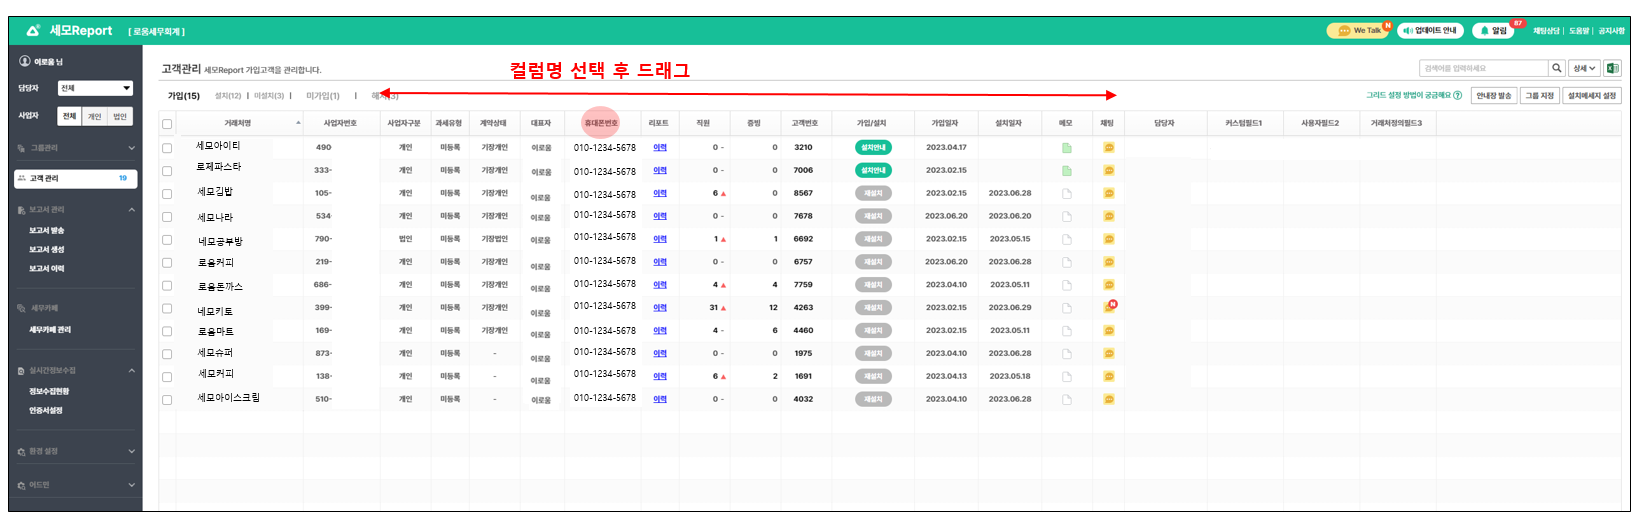Open 보고서 생성 in the sidebar
Image resolution: width=1638 pixels, height=523 pixels.
click(46, 250)
